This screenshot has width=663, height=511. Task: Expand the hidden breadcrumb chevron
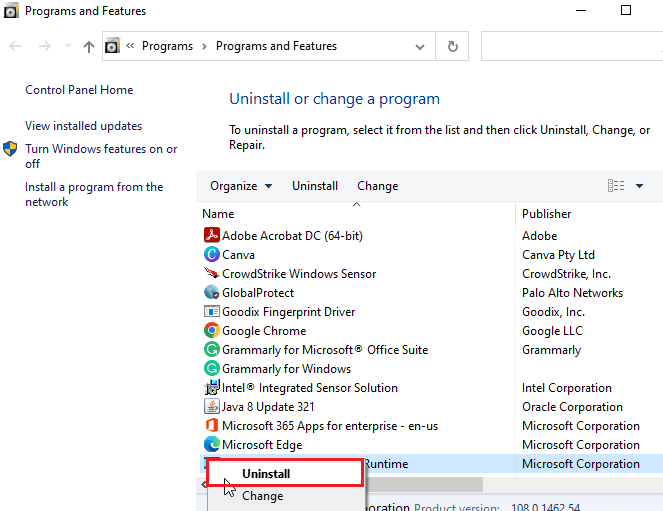pos(130,46)
